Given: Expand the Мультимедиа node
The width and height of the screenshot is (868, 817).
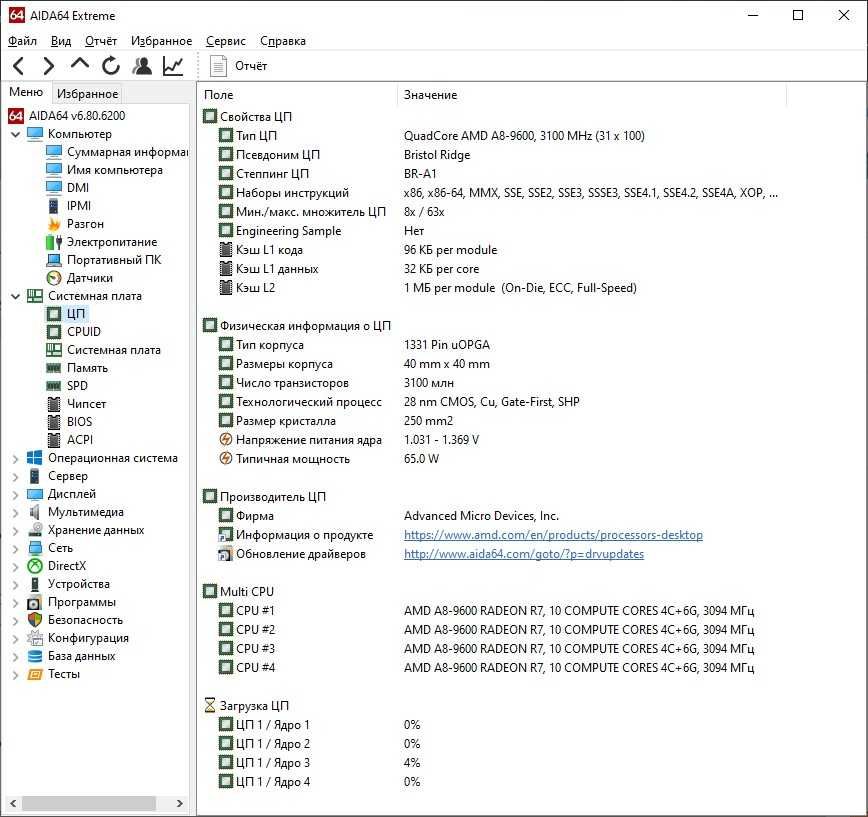Looking at the screenshot, I should [16, 513].
